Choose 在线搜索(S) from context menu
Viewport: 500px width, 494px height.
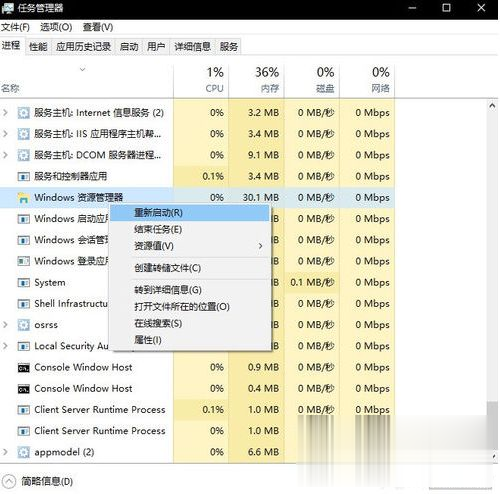190,323
